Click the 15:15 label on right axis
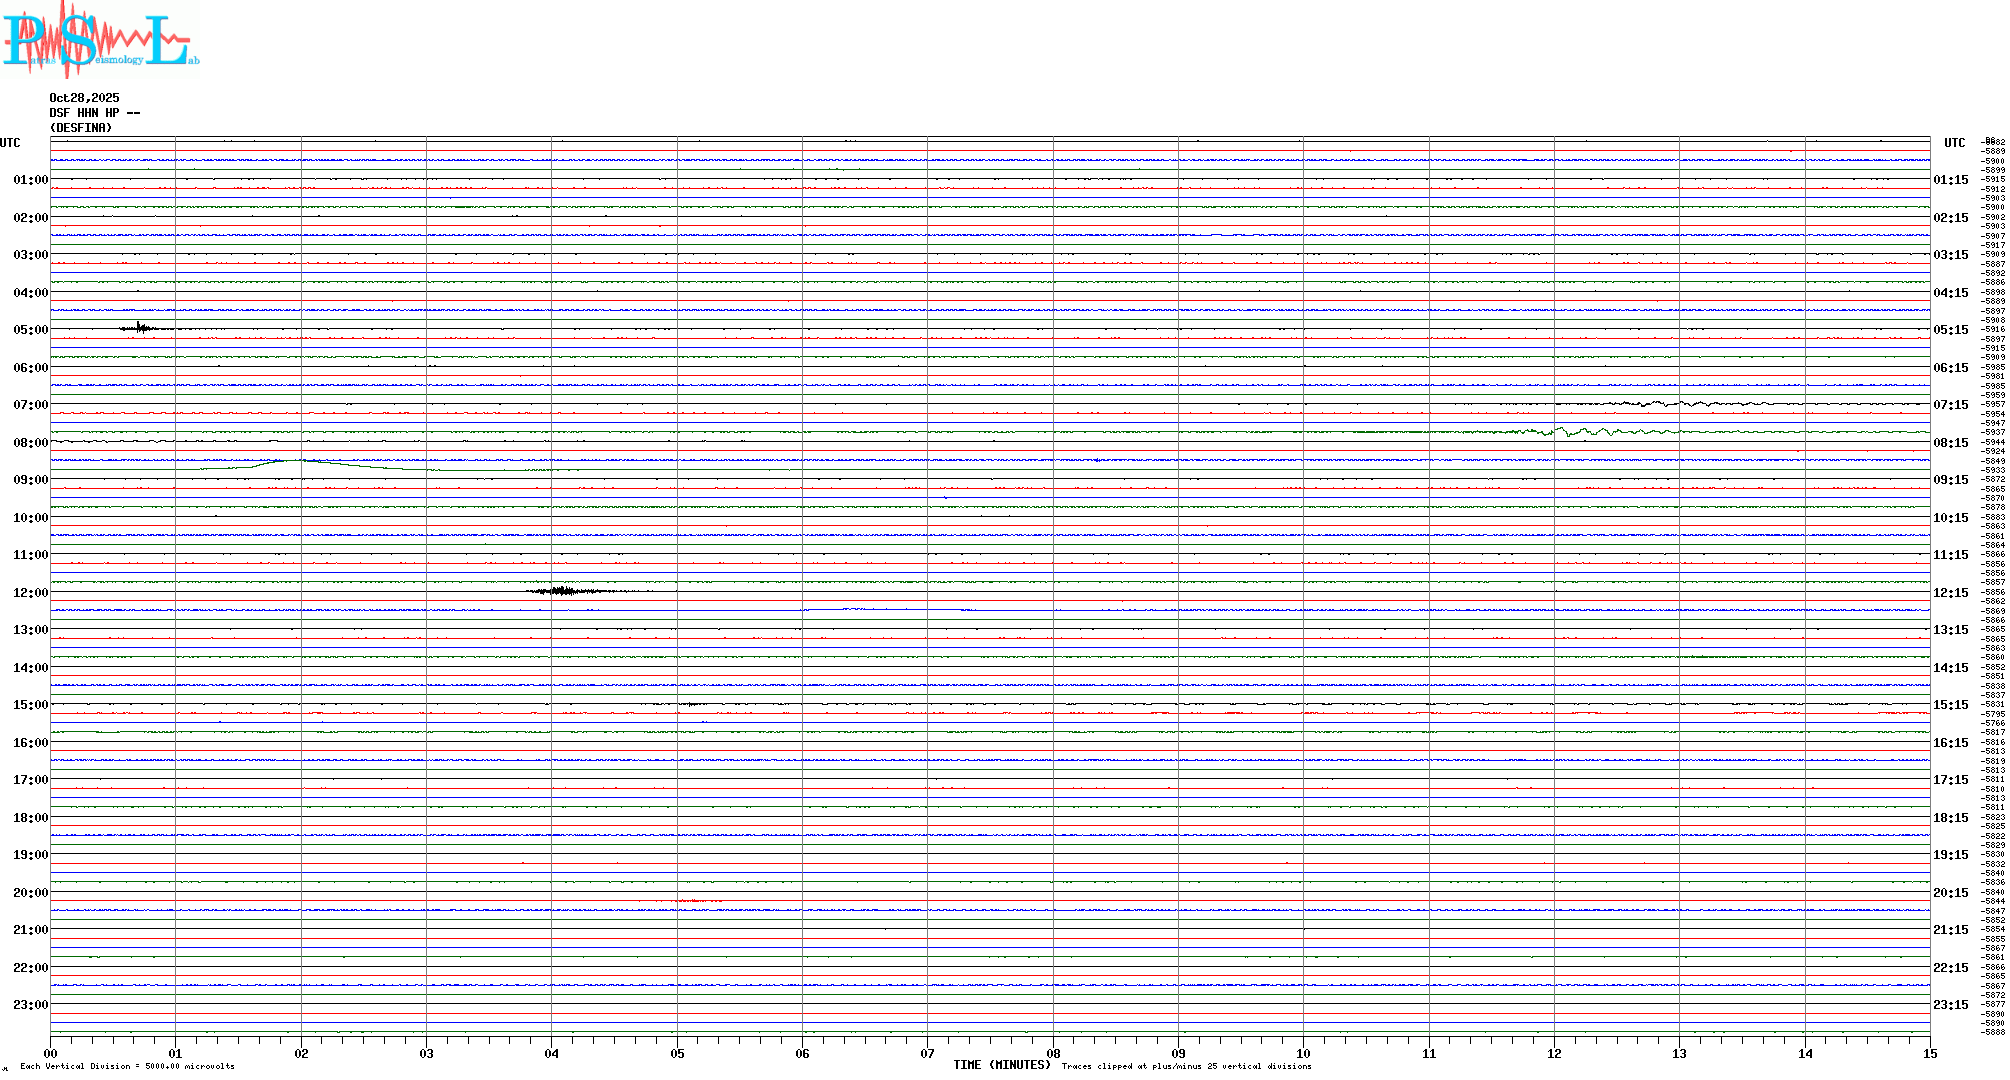Image resolution: width=2010 pixels, height=1080 pixels. coord(1950,705)
